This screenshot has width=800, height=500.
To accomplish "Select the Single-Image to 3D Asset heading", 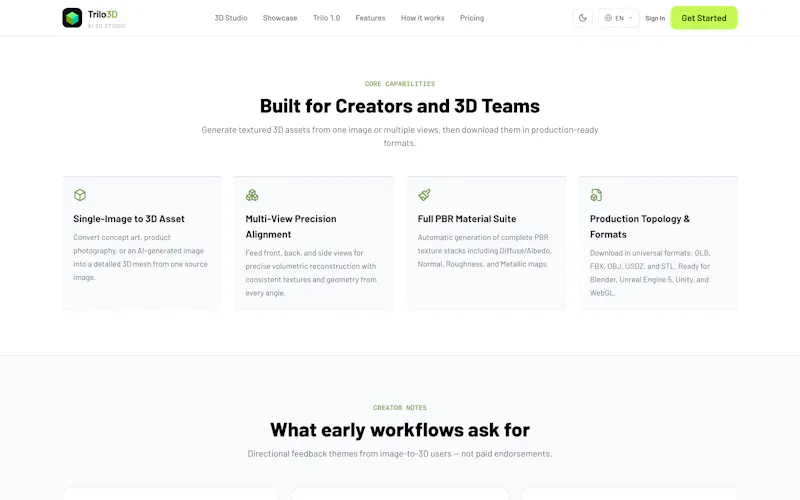I will [x=129, y=219].
